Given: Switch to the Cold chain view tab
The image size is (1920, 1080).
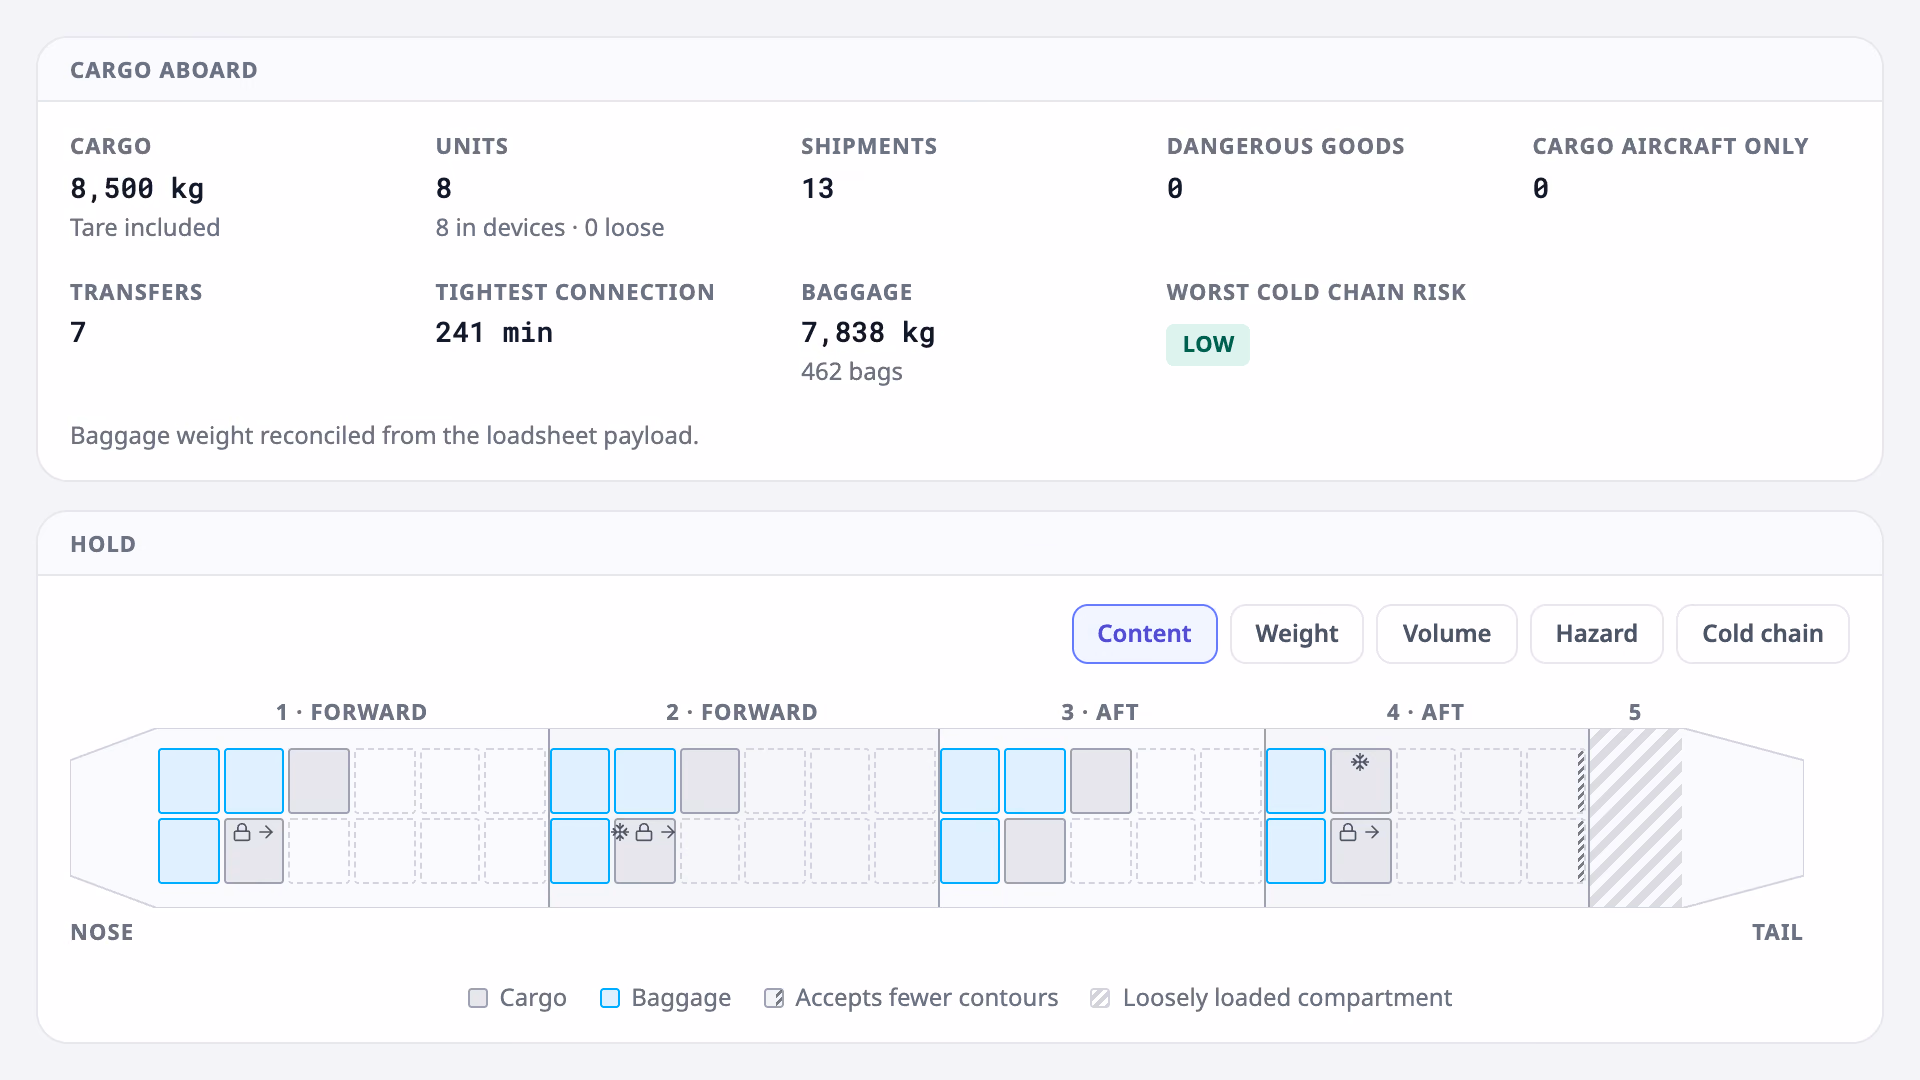Looking at the screenshot, I should tap(1763, 634).
